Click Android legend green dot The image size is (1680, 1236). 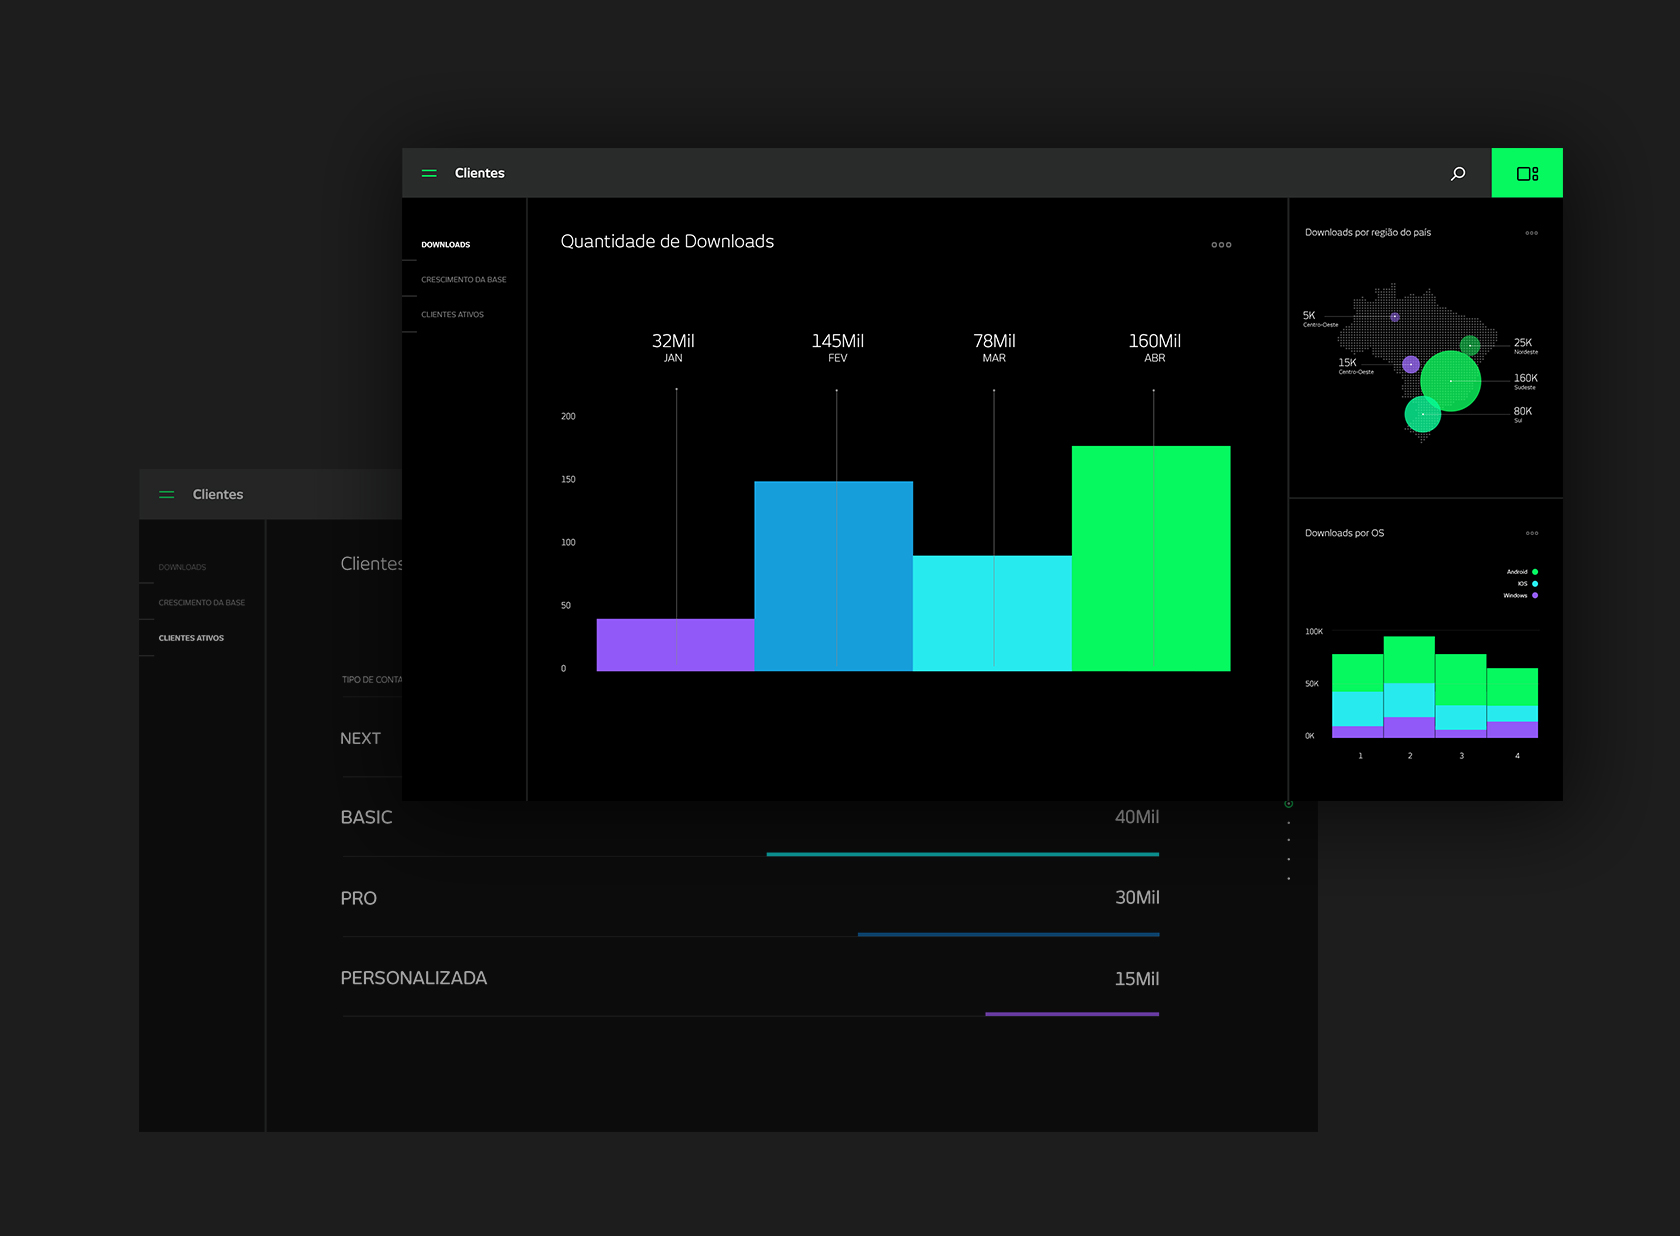pyautogui.click(x=1535, y=572)
